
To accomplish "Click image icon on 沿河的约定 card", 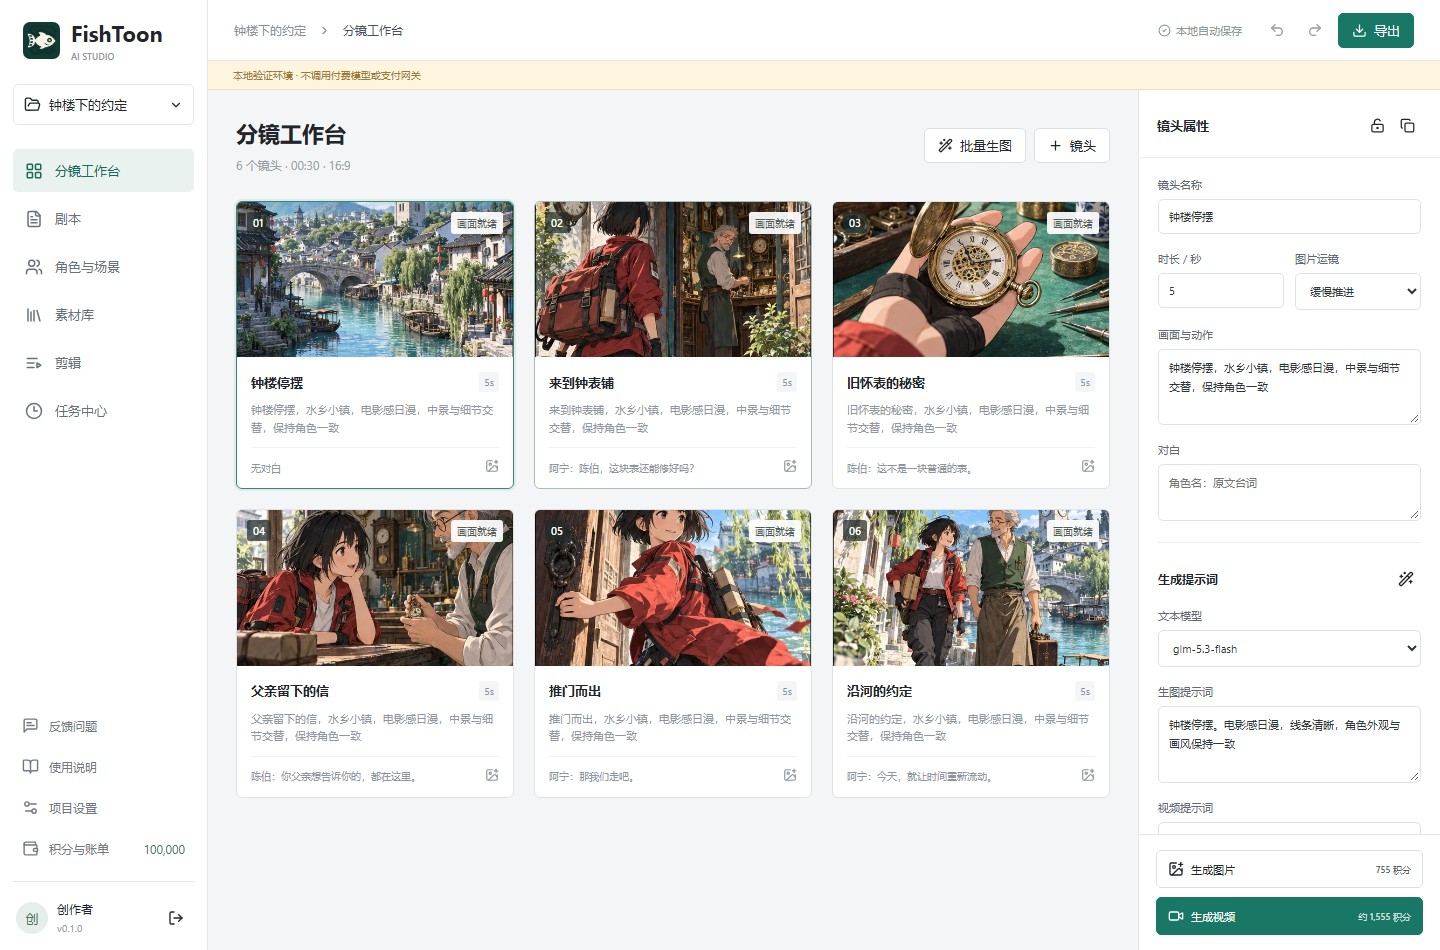I will (1088, 775).
